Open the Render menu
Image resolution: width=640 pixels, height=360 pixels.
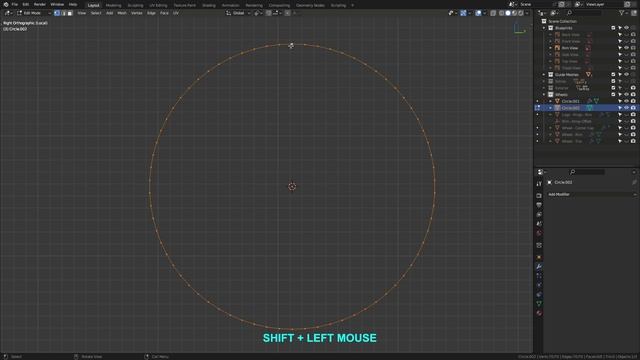coord(40,4)
